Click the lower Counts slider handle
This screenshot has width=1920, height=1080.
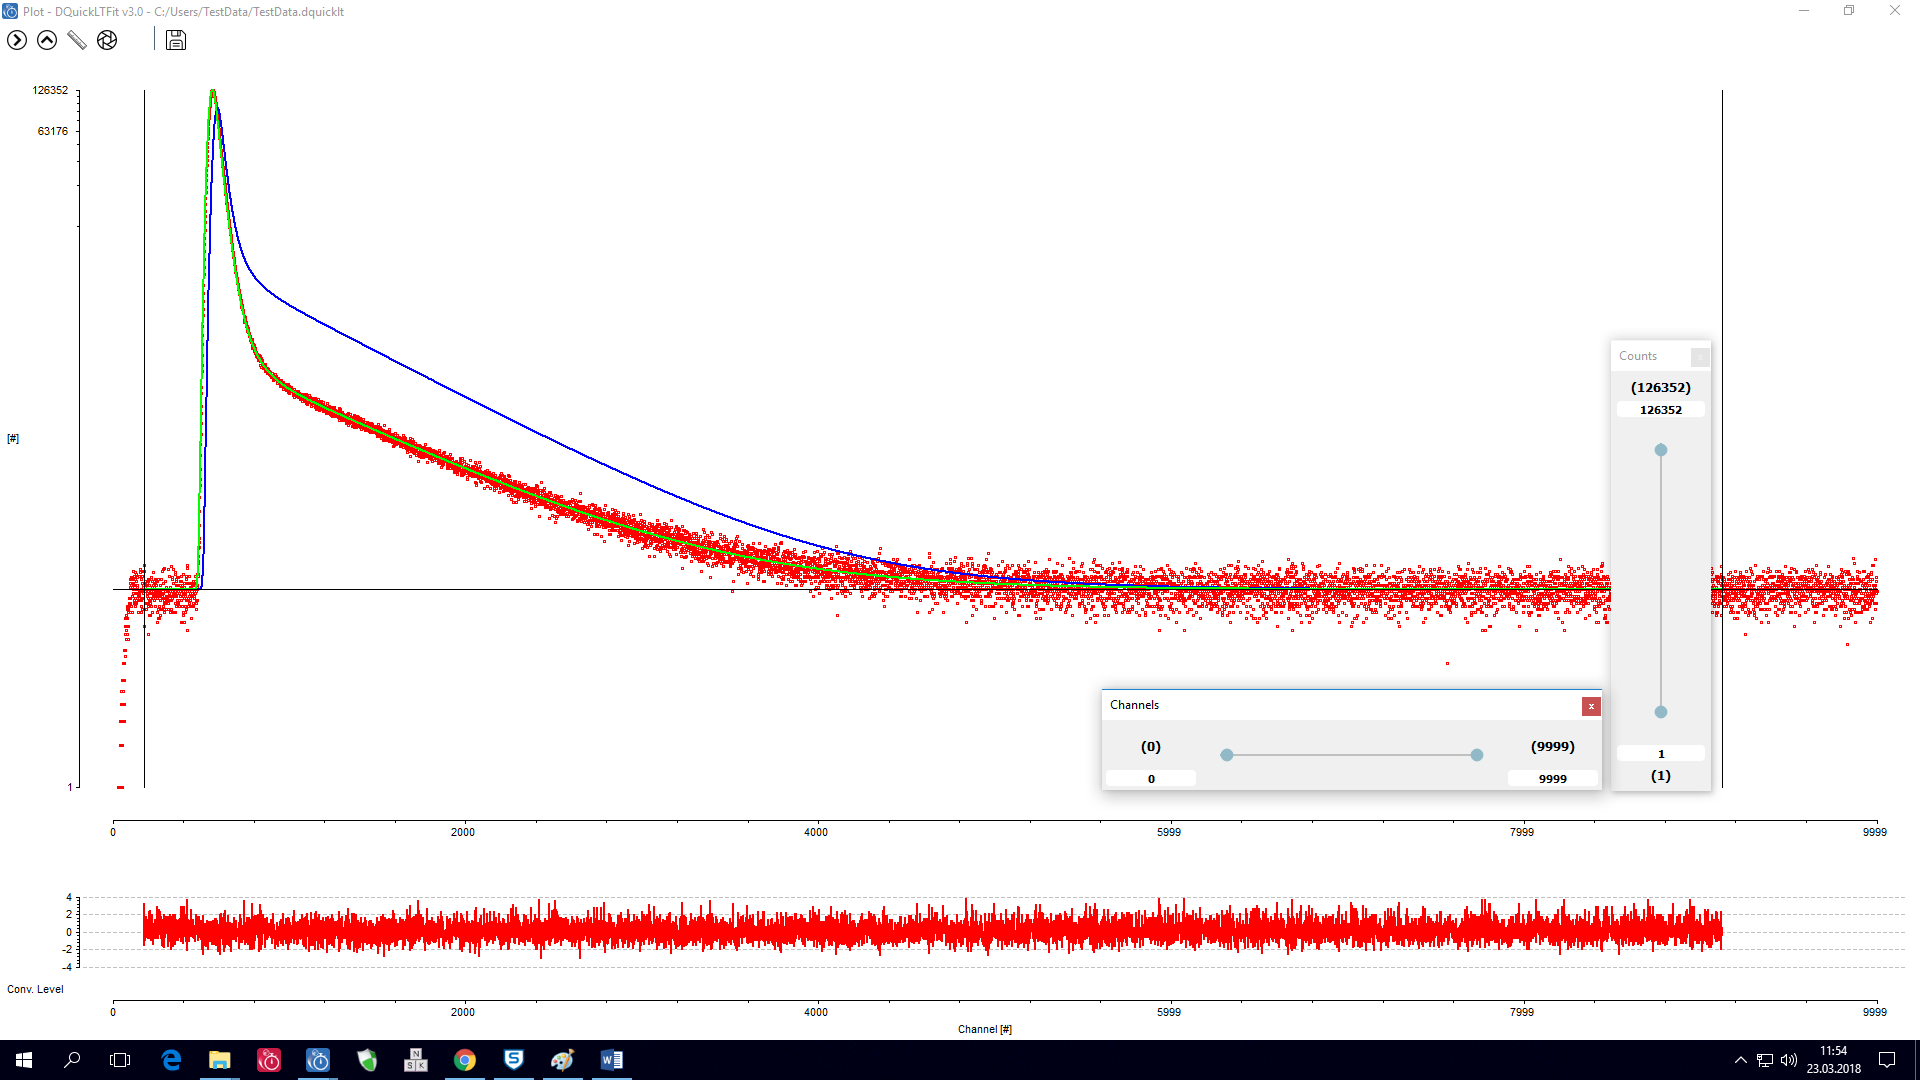[1661, 712]
